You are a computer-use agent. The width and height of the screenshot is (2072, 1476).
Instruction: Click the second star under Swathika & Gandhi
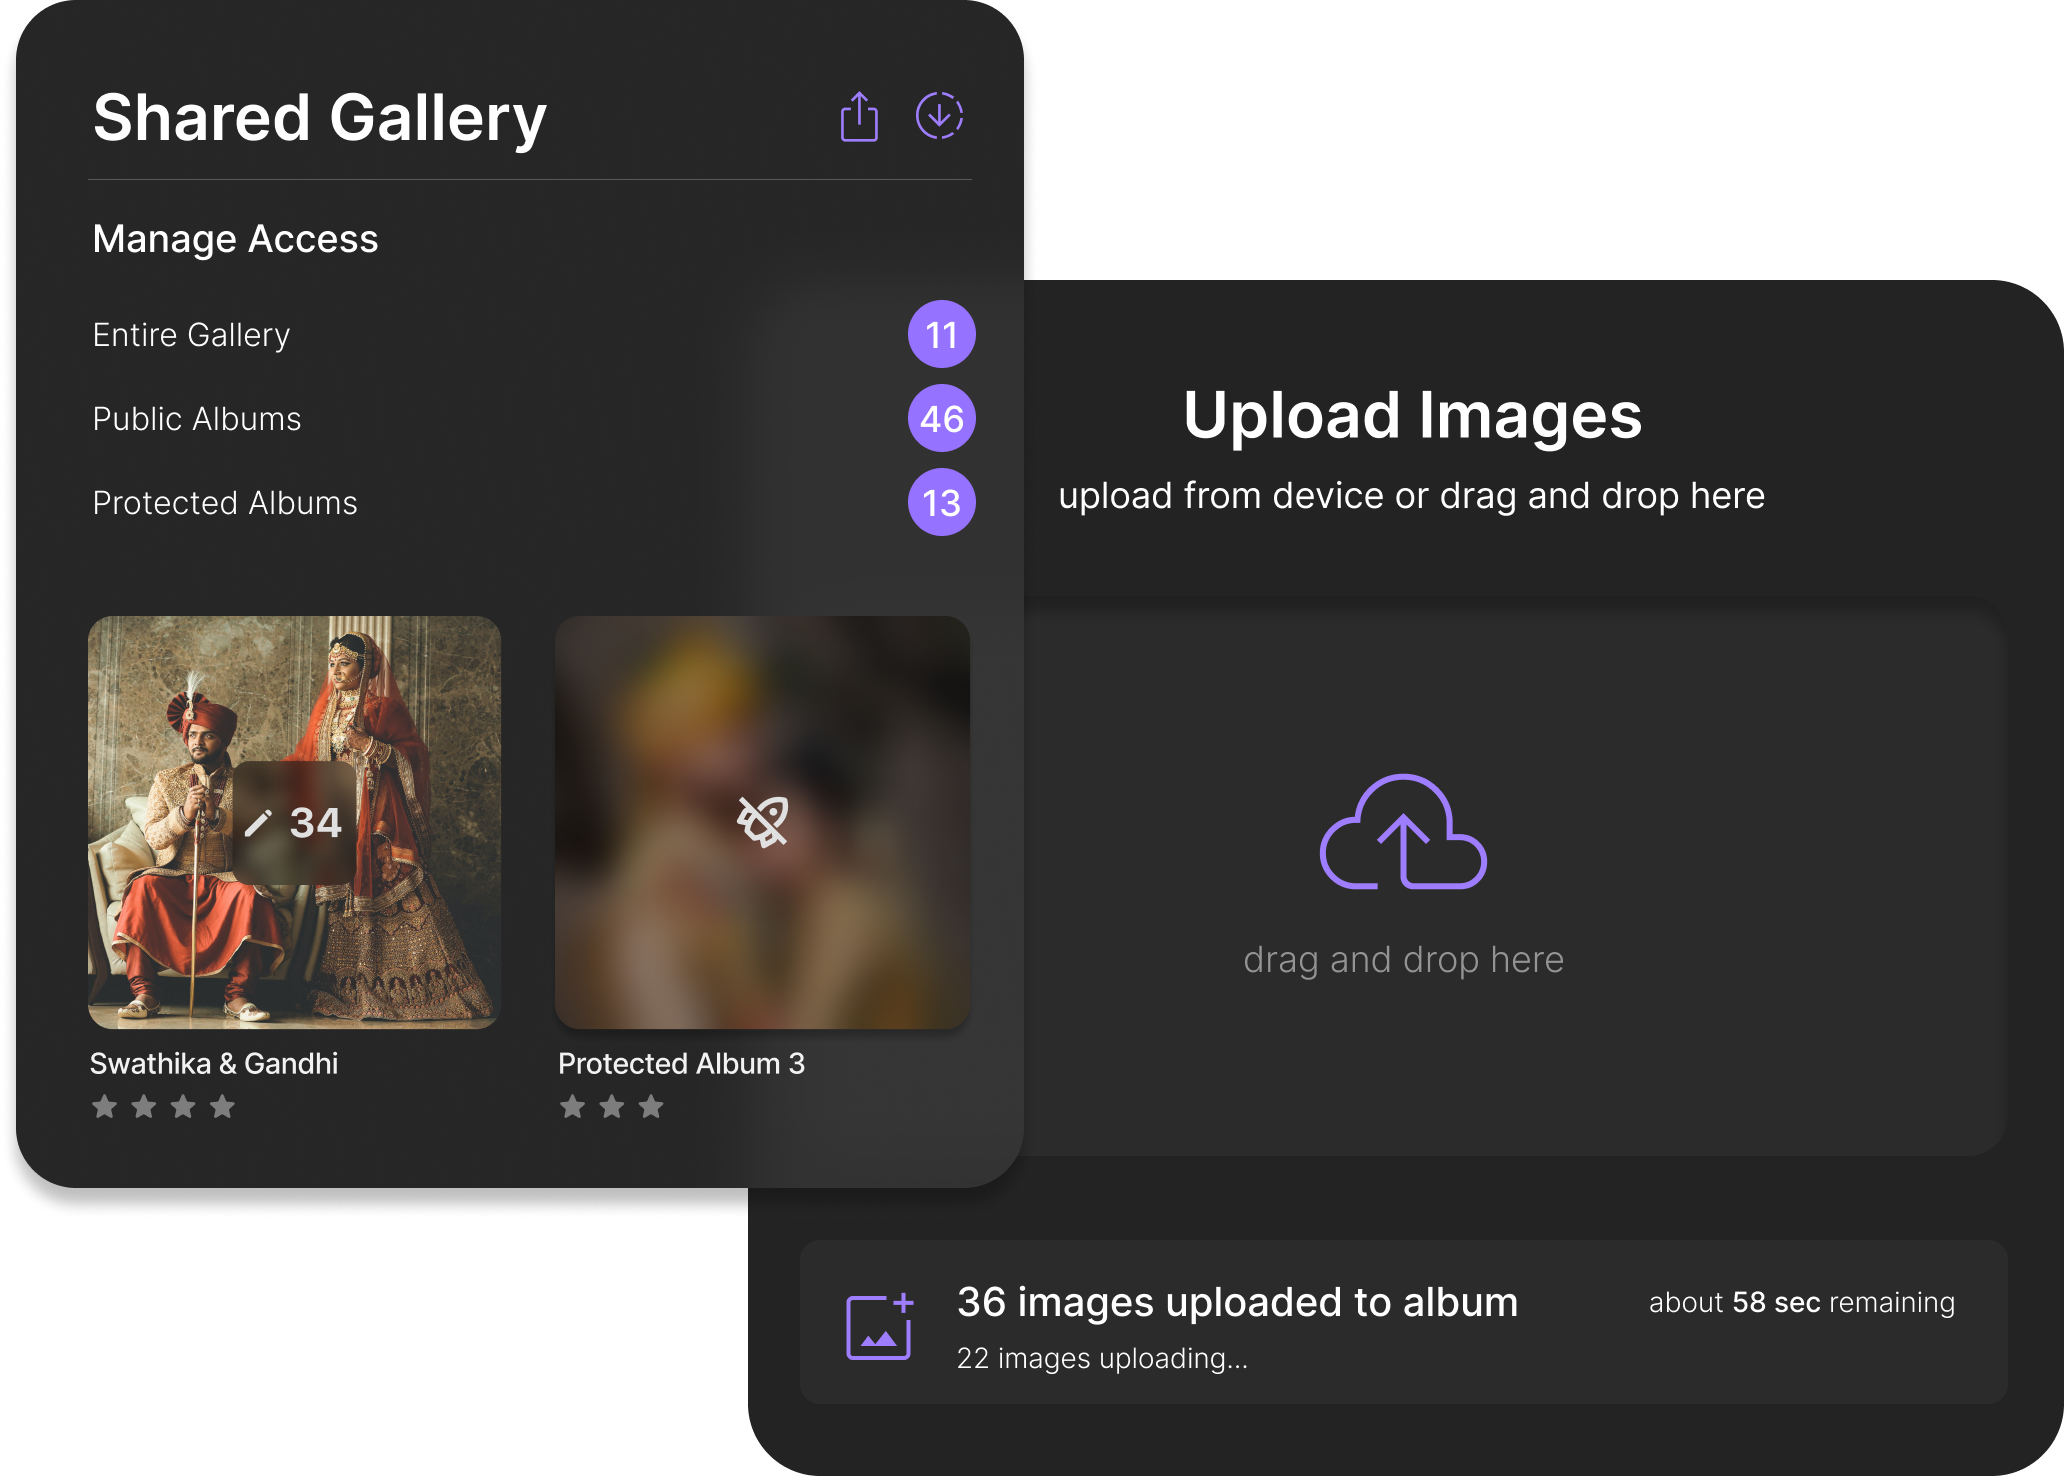coord(144,1107)
